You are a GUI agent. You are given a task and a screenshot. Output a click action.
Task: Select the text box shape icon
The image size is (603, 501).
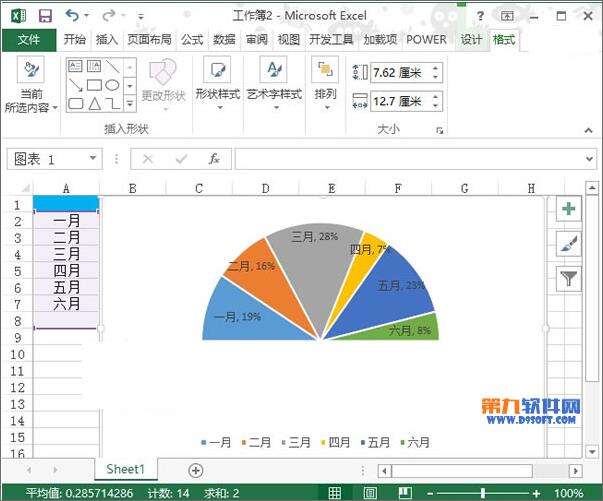tap(75, 66)
